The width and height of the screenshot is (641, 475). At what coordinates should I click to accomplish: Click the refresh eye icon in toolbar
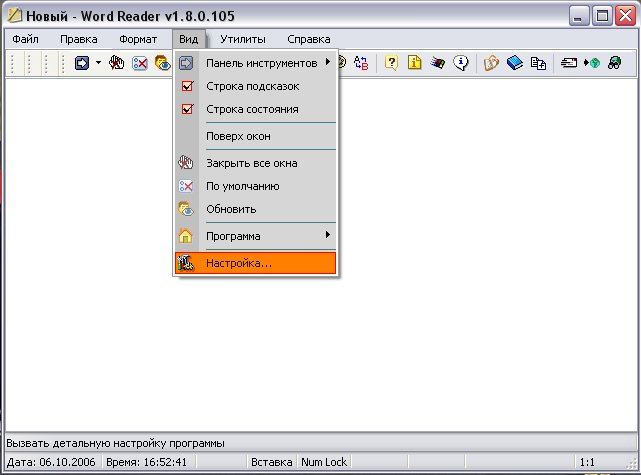coord(163,63)
